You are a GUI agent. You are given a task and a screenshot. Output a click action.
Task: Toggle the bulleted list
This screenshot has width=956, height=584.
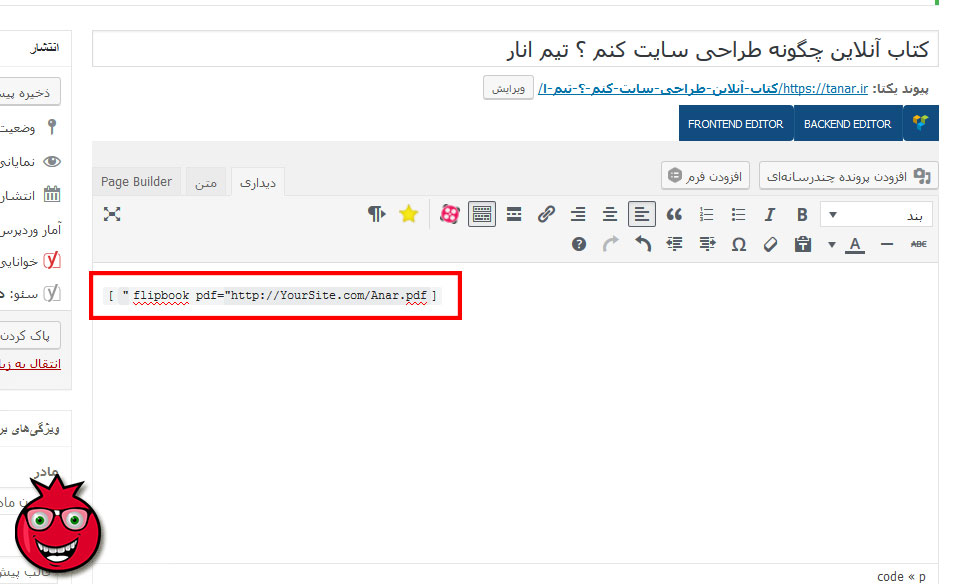click(738, 214)
